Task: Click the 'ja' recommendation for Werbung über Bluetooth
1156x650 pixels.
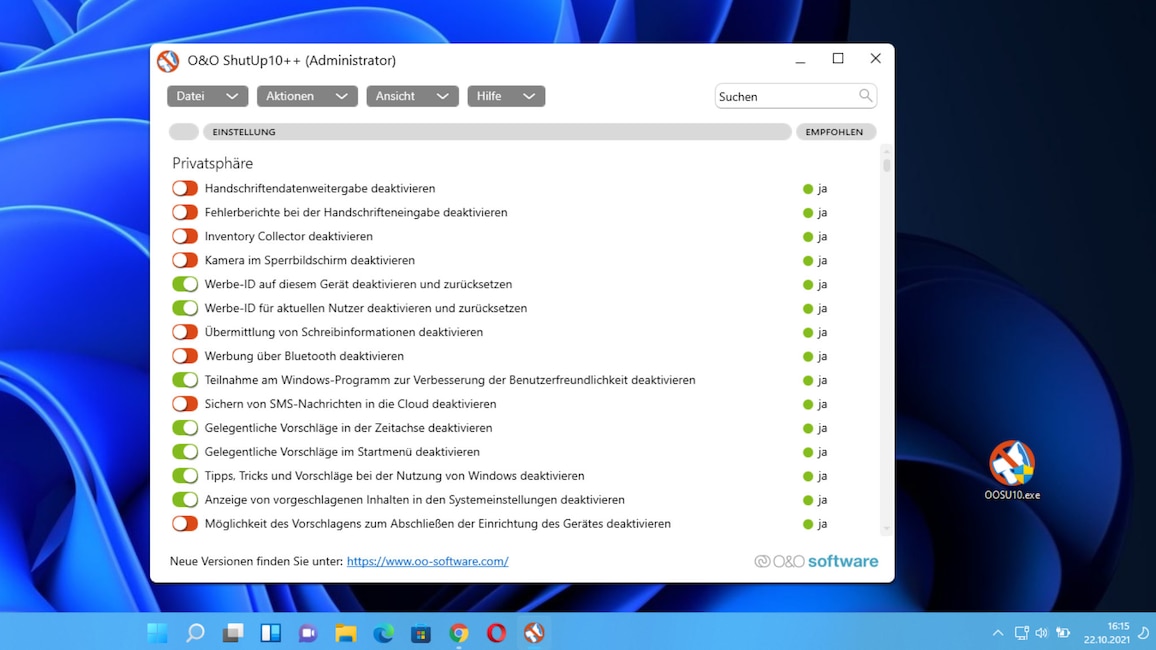Action: point(822,356)
